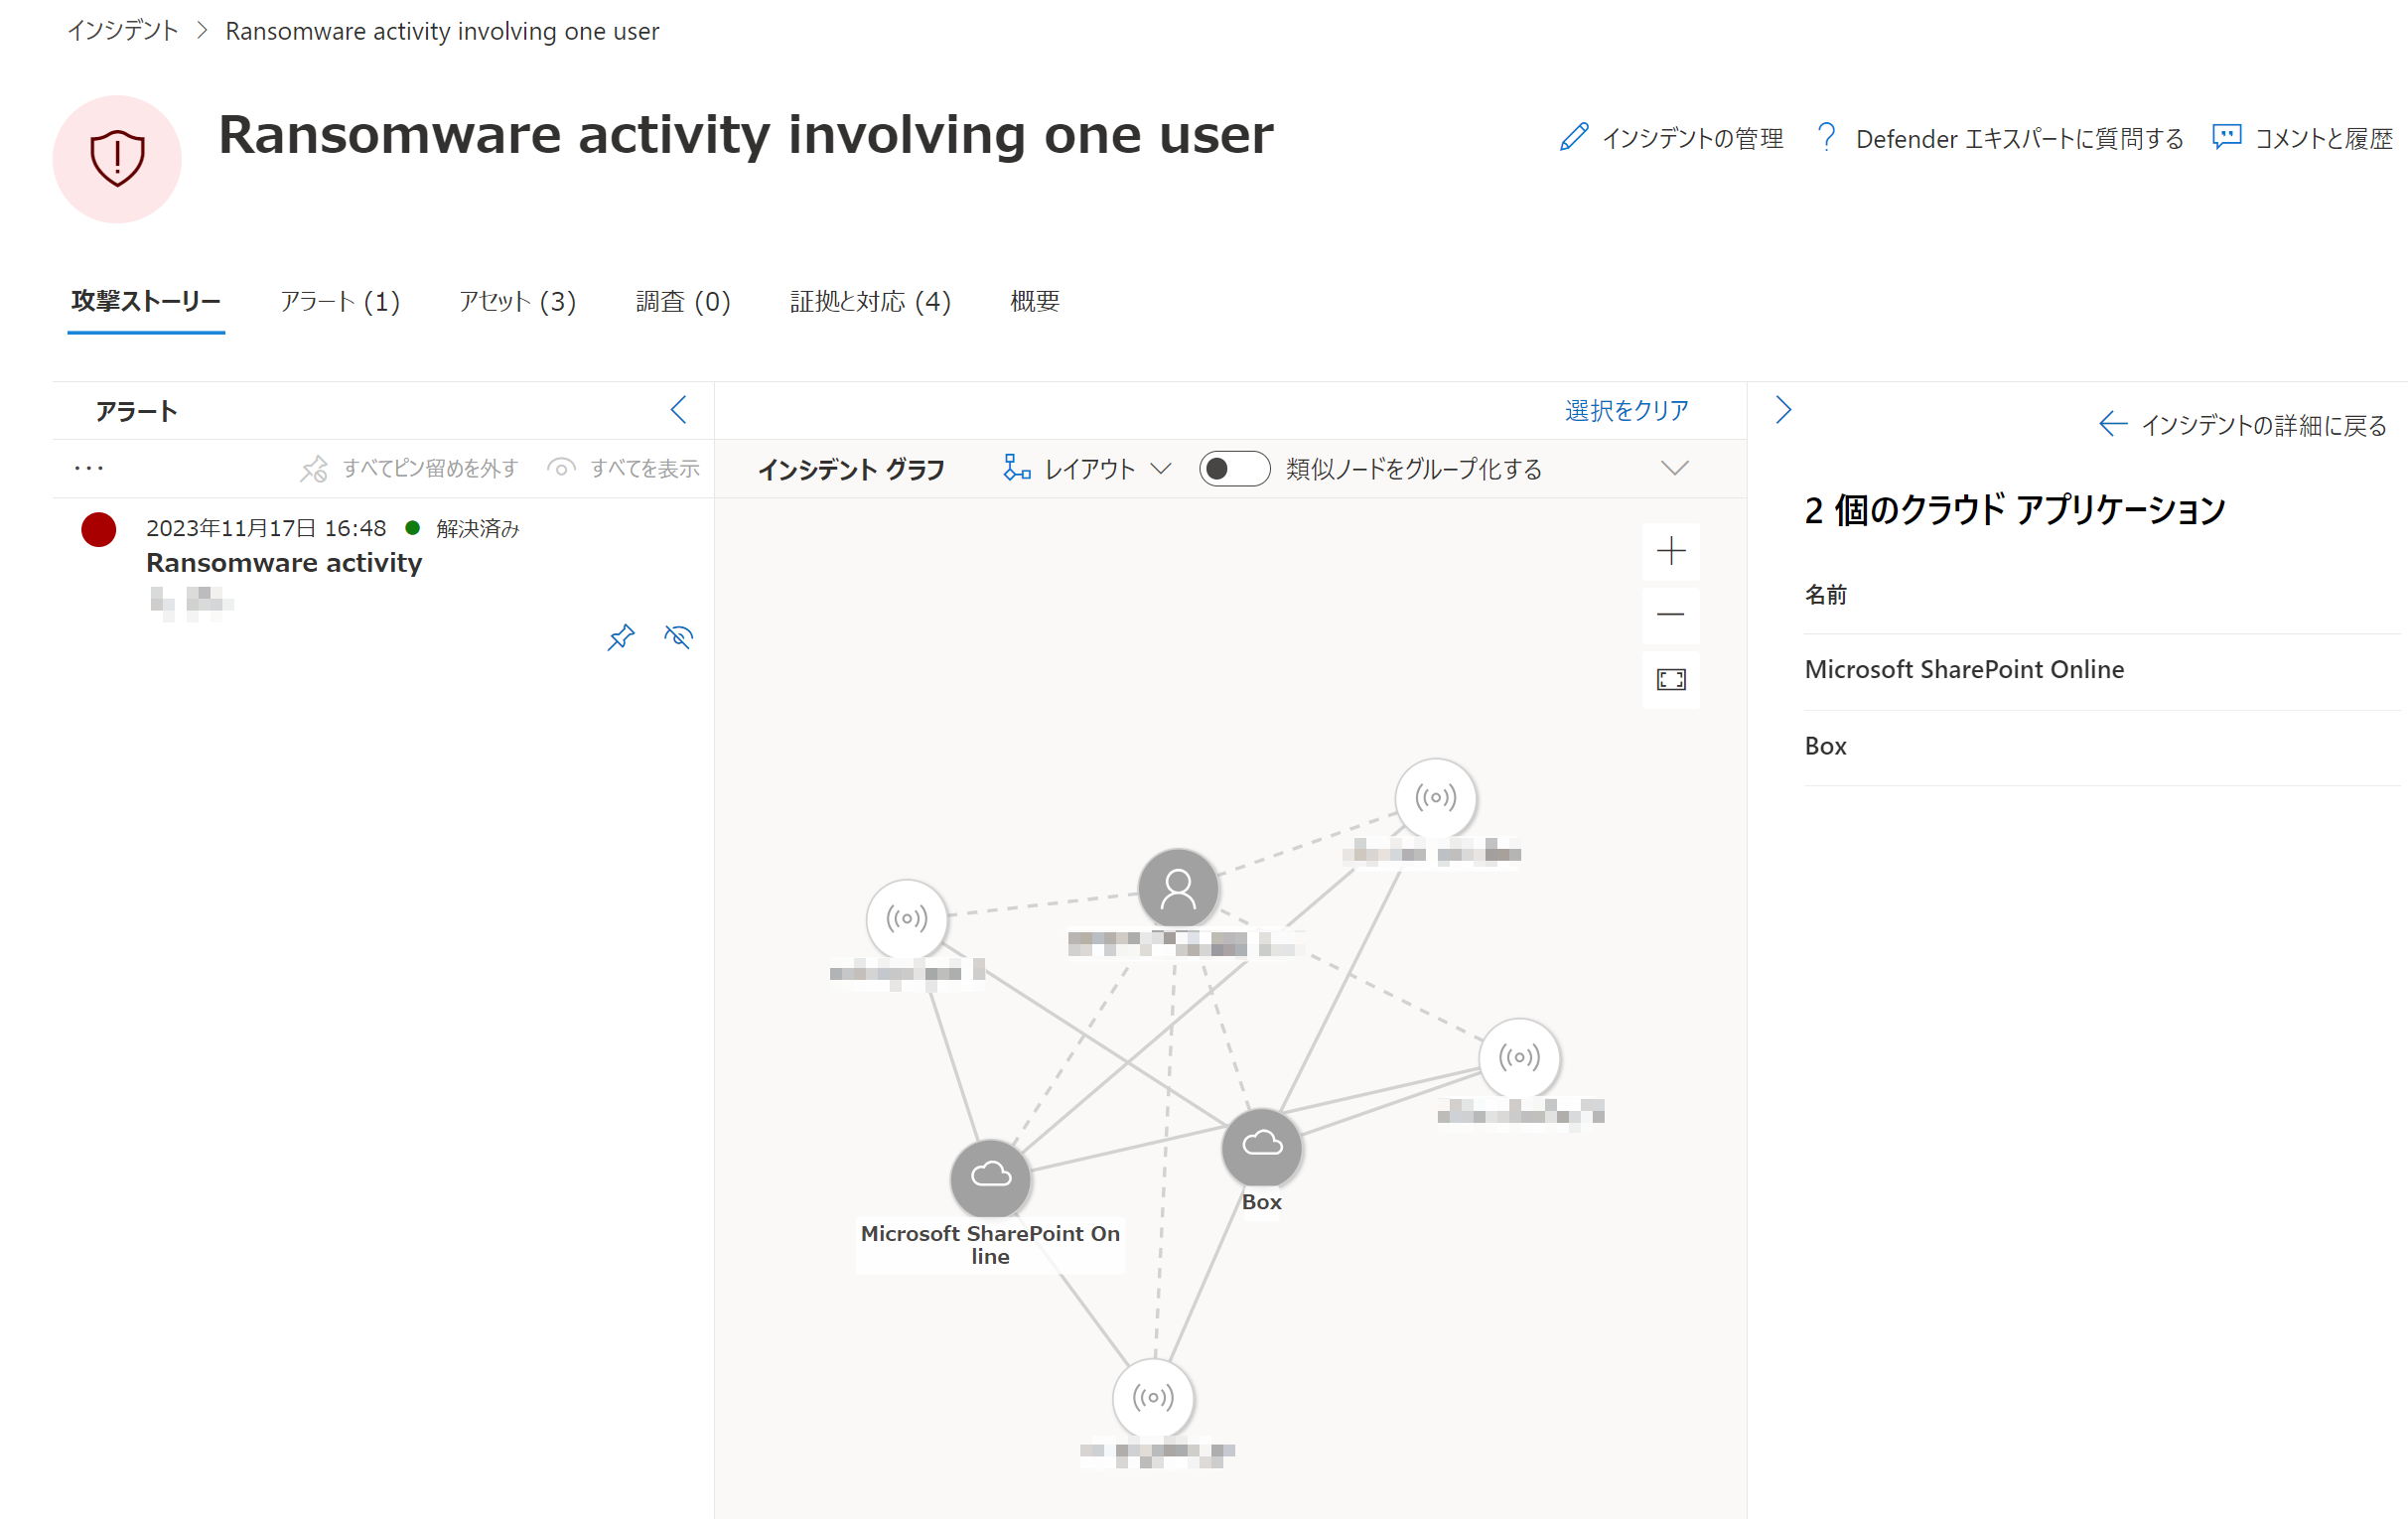Go back to incident details link
This screenshot has width=2408, height=1519.
[x=2242, y=425]
